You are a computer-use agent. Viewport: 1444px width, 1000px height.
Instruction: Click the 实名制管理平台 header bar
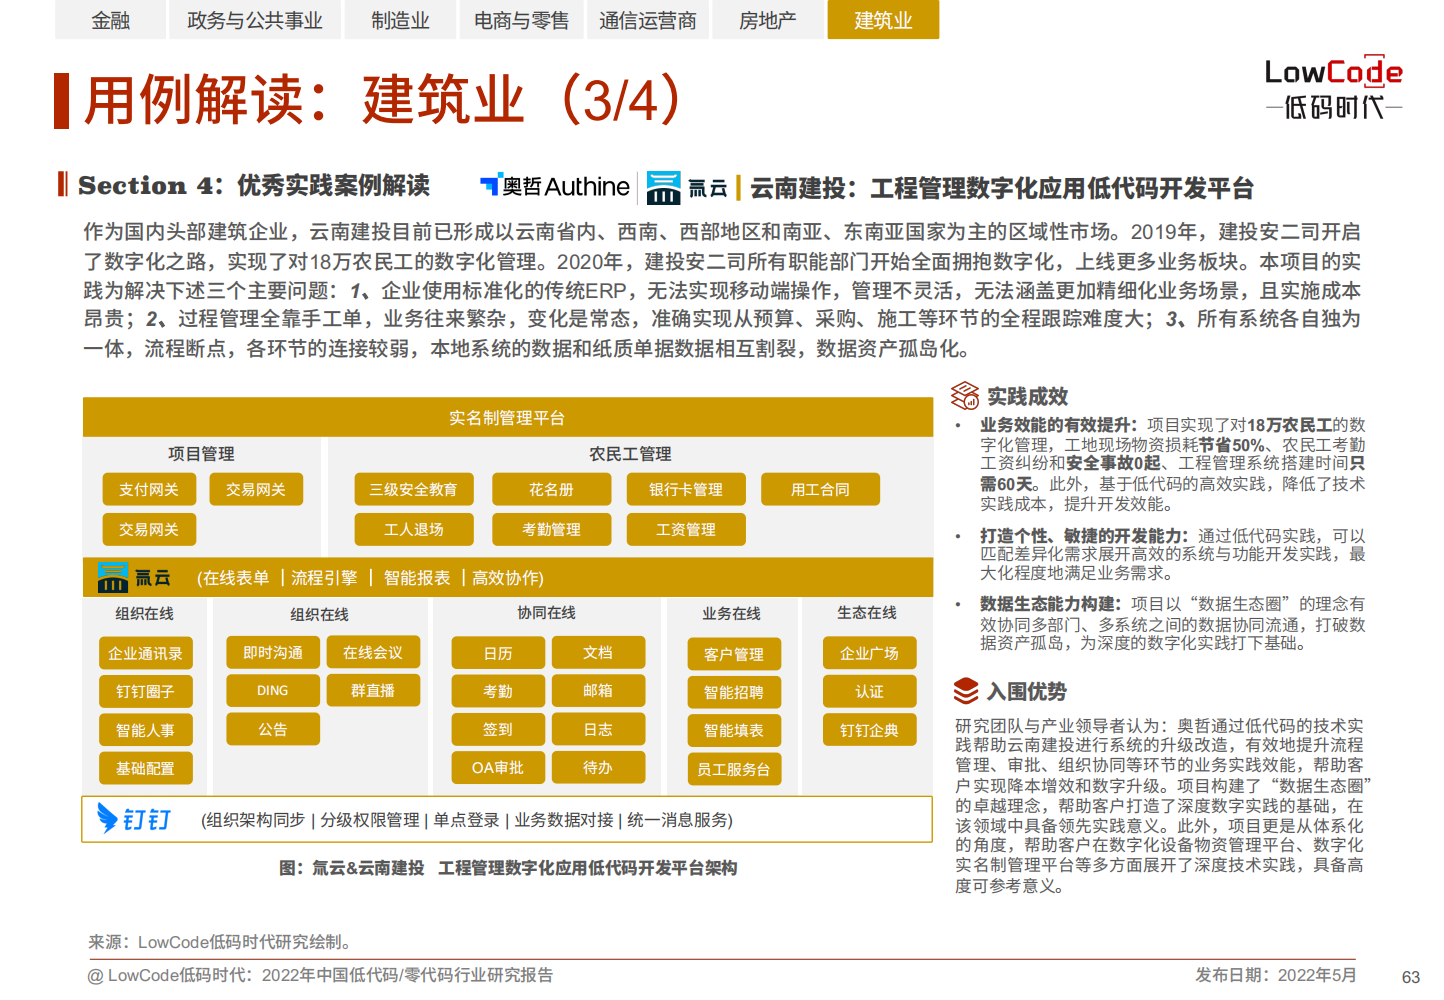point(508,417)
